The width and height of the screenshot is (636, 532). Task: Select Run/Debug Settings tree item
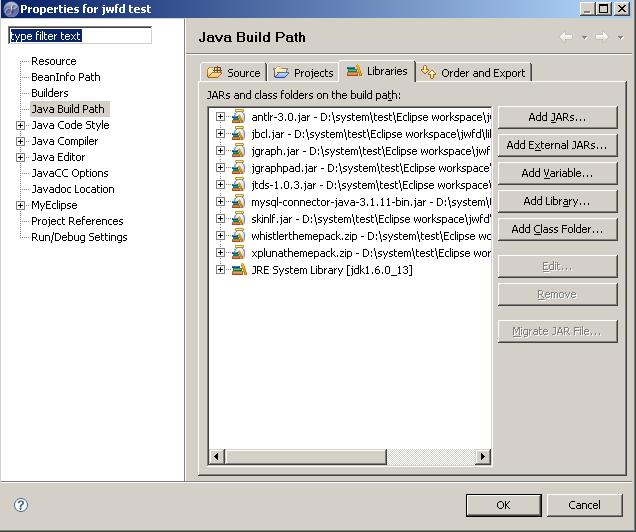point(79,237)
